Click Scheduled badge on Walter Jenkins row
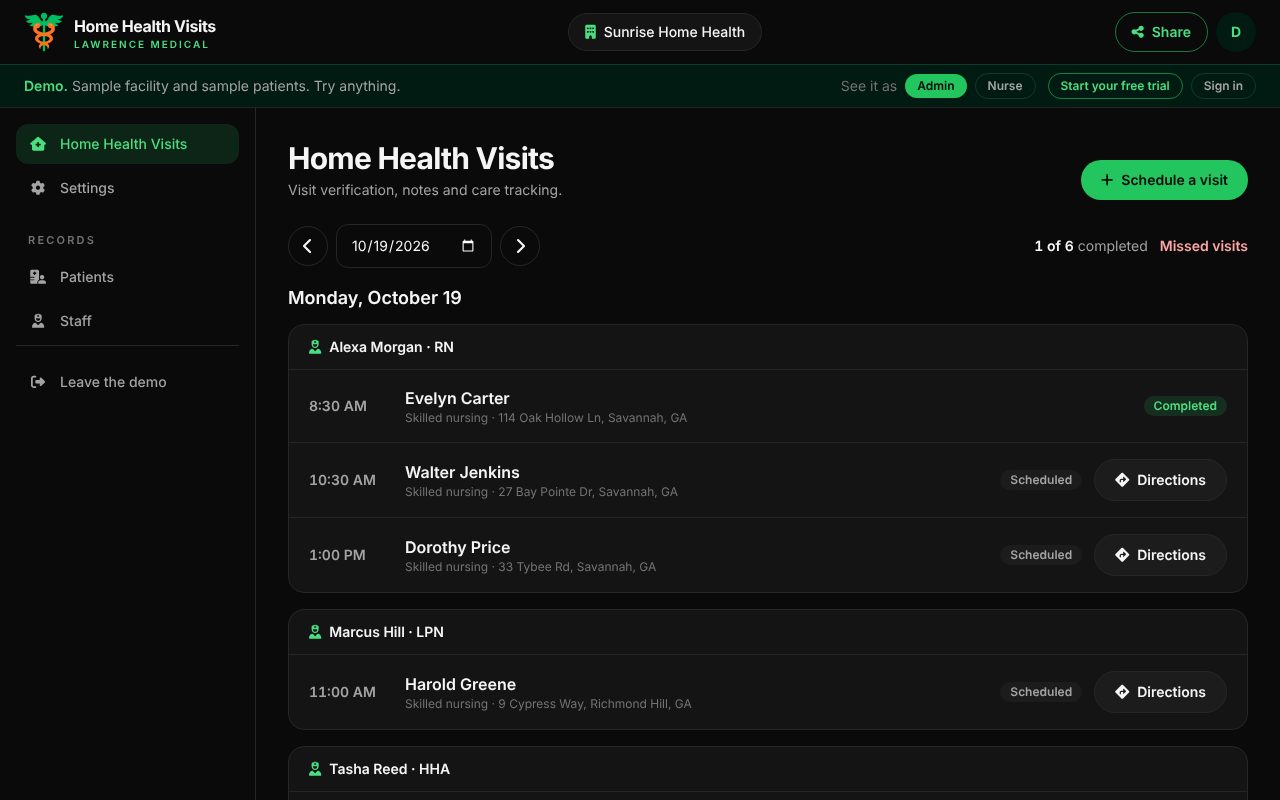Image resolution: width=1280 pixels, height=800 pixels. [1041, 480]
